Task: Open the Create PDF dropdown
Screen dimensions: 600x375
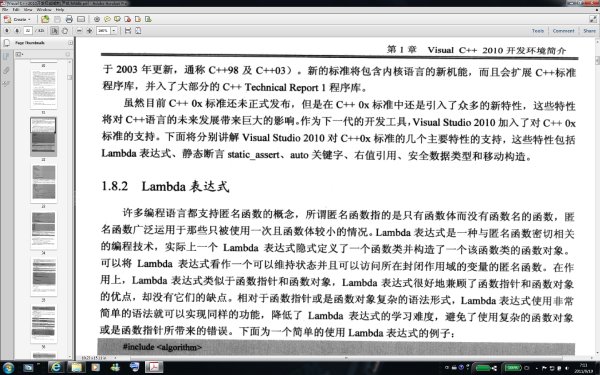Action: pyautogui.click(x=17, y=19)
